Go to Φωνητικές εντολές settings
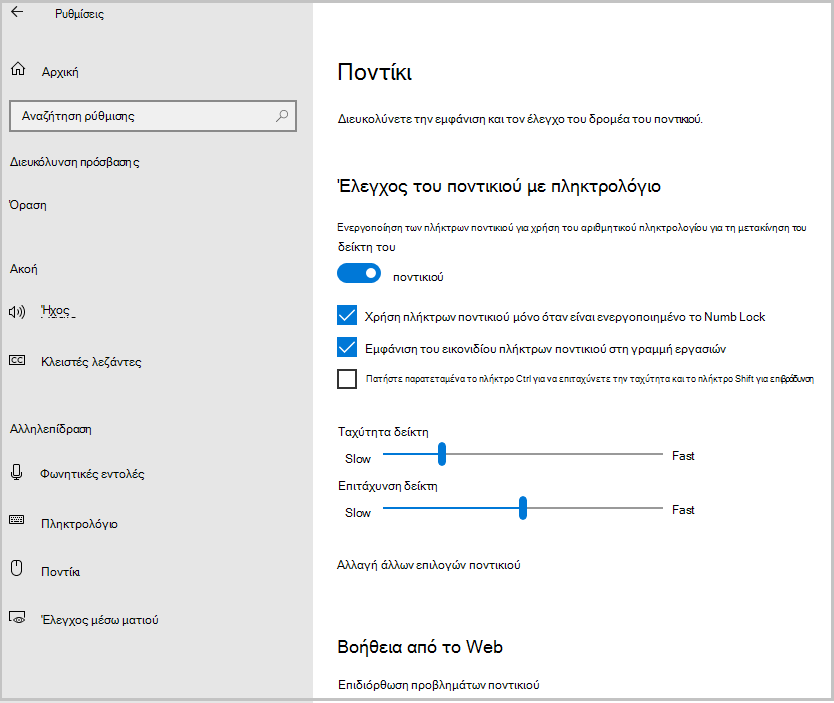 pyautogui.click(x=93, y=474)
